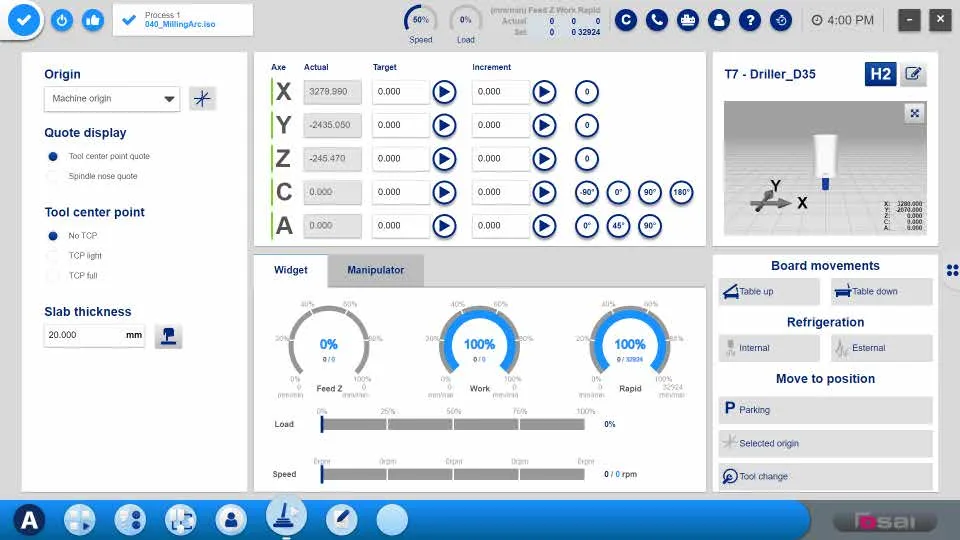Image resolution: width=960 pixels, height=540 pixels.
Task: Toggle External refrigeration
Action: (x=882, y=348)
